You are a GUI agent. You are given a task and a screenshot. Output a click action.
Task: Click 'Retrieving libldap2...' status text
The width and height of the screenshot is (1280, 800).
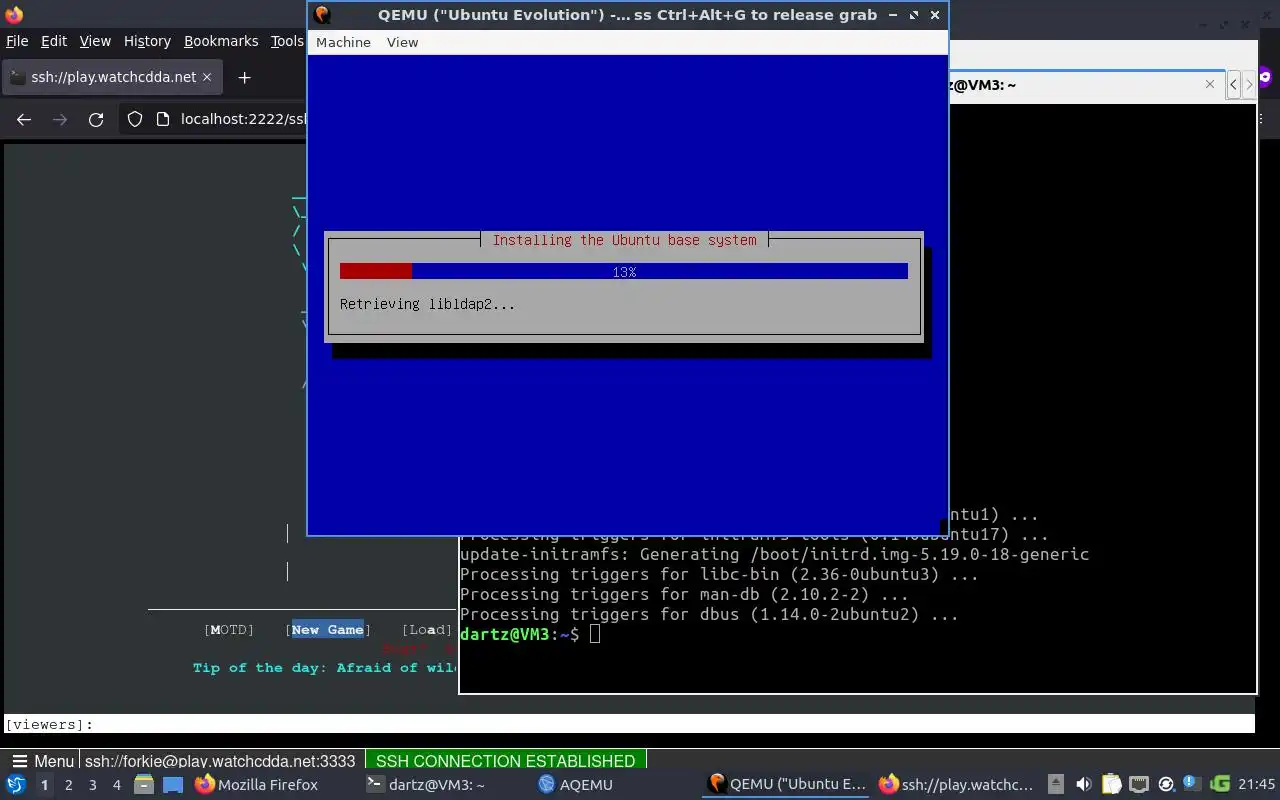click(x=427, y=304)
